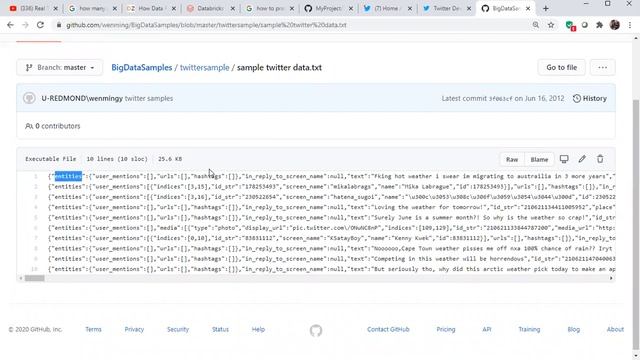
Task: Click the highlighted 'entities' word in line 1
Action: click(x=68, y=176)
